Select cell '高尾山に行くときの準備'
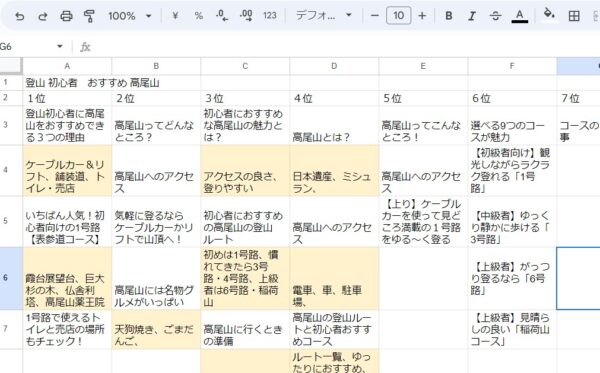600x373 pixels. click(x=245, y=329)
